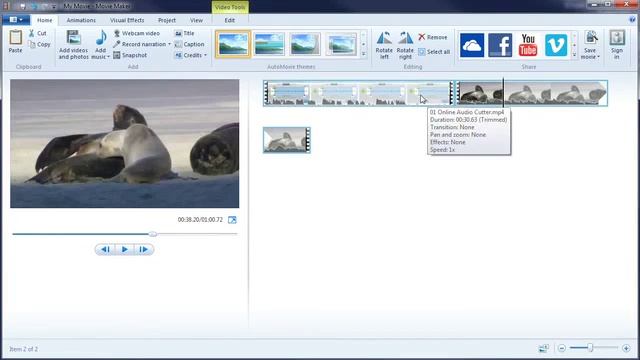Play the movie preview
The image size is (640, 360).
click(x=124, y=249)
